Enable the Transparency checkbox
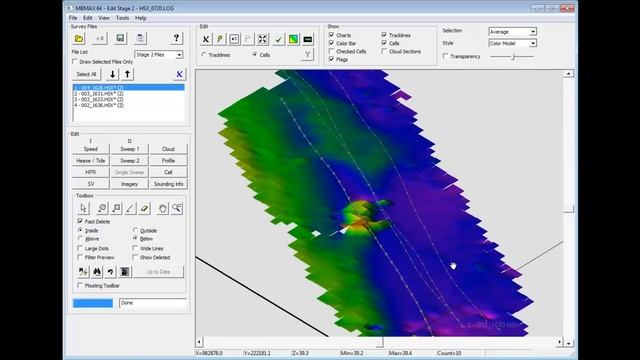640x360 pixels. click(x=445, y=56)
